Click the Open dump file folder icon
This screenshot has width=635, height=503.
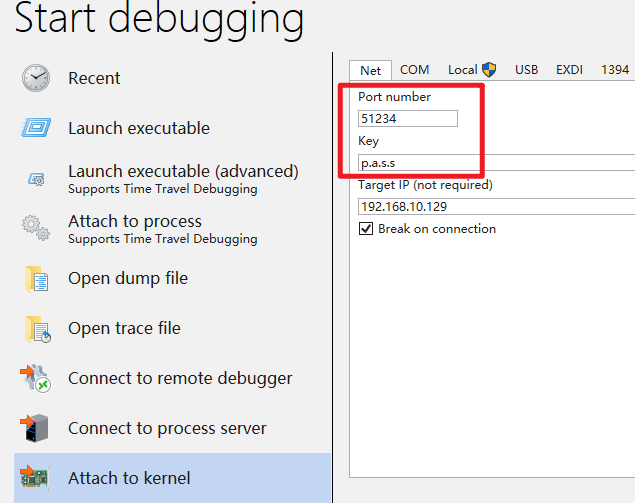36,279
